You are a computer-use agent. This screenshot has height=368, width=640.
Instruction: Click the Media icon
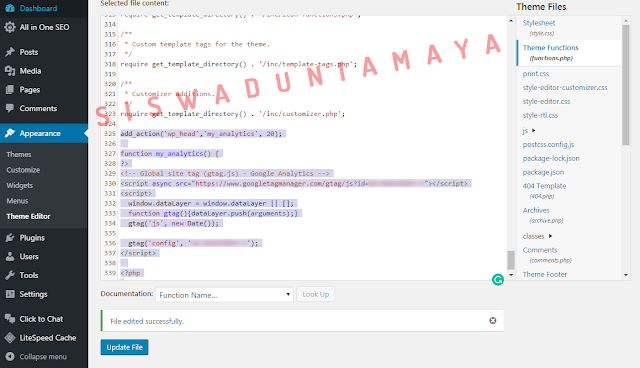coord(10,71)
